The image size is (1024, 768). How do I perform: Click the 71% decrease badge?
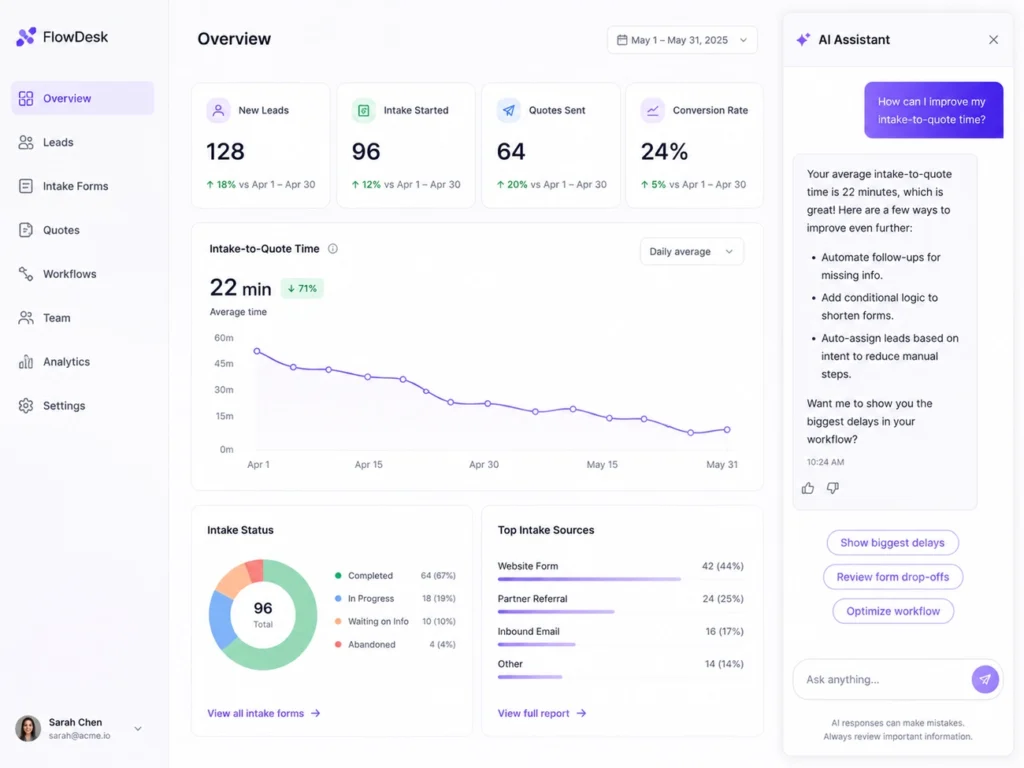click(302, 289)
